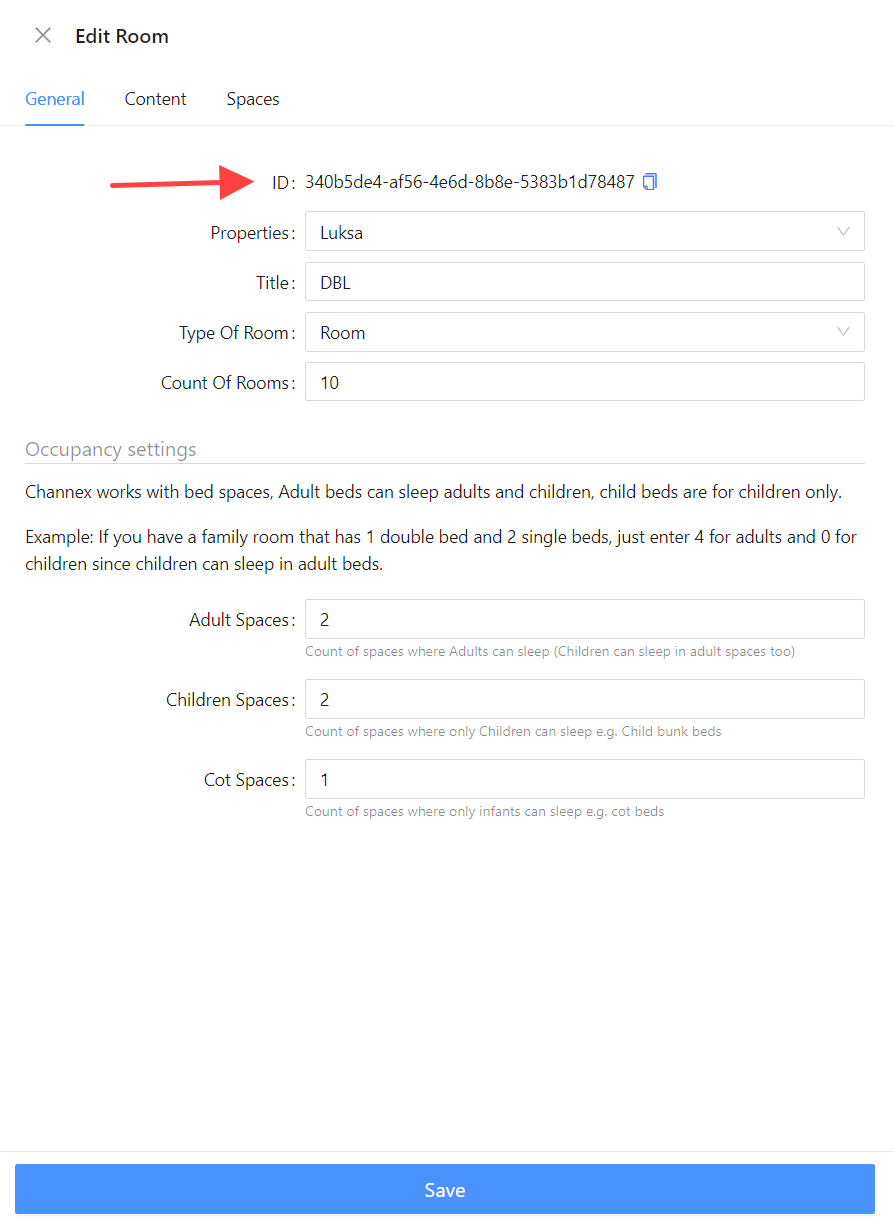Expand the Type Of Room dropdown
This screenshot has width=894, height=1228.
(584, 332)
